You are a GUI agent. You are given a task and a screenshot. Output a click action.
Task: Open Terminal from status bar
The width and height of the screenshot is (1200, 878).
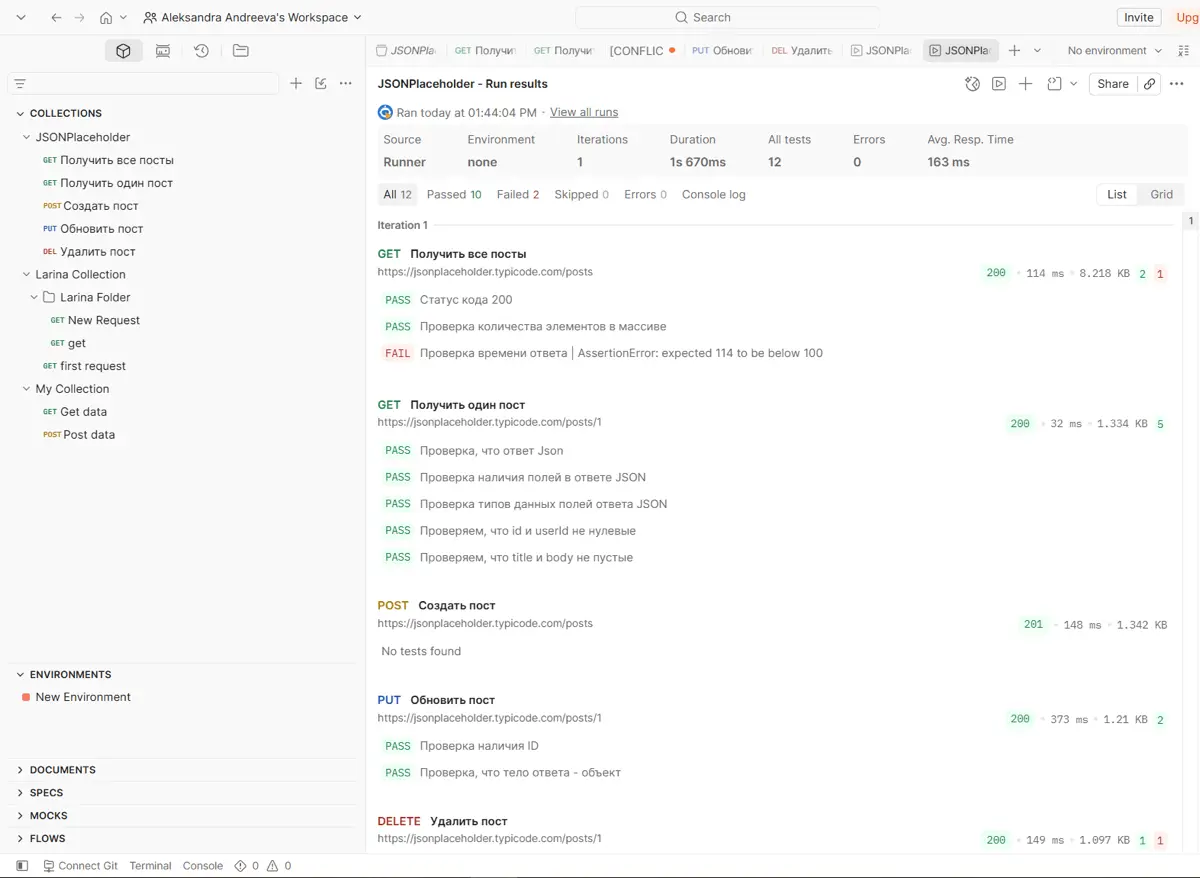tap(150, 866)
